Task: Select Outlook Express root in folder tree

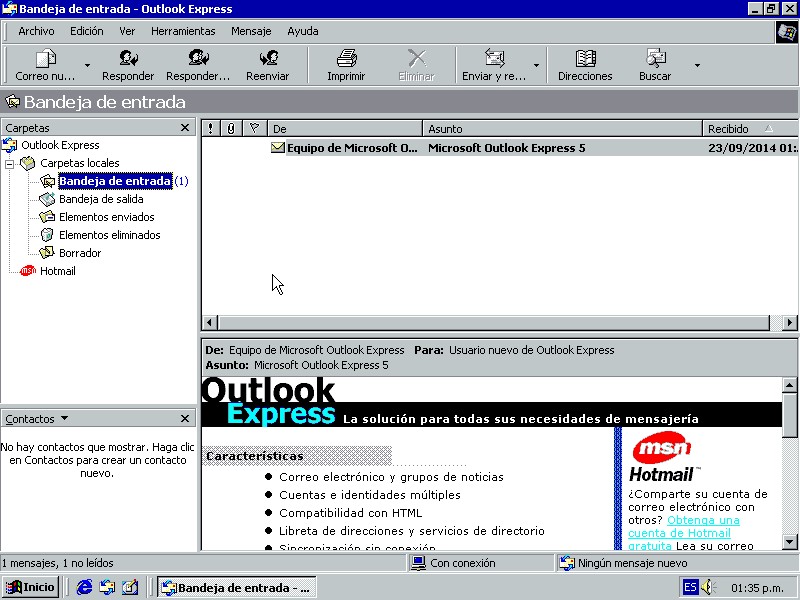Action: [60, 145]
